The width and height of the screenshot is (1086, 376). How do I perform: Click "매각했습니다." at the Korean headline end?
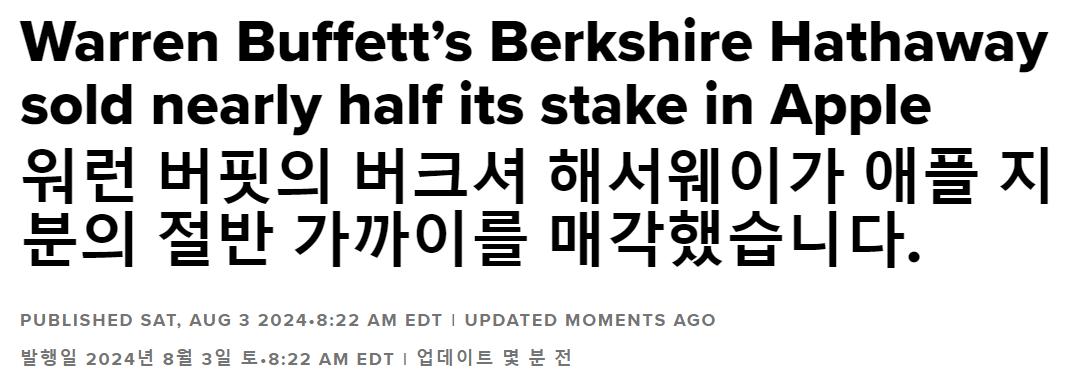[x=736, y=242]
